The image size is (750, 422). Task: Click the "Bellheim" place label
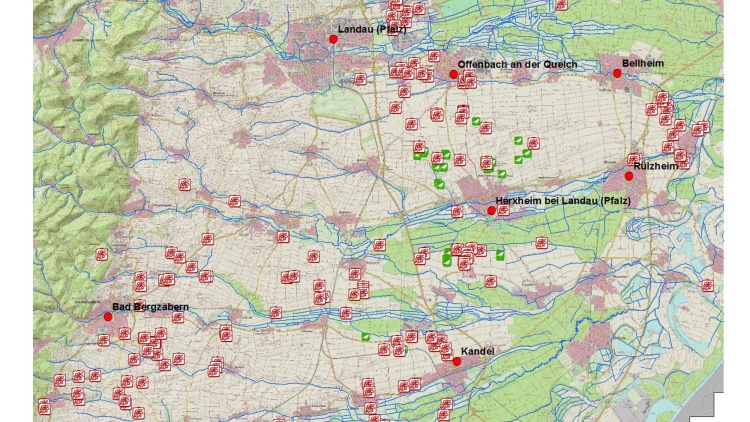click(x=643, y=63)
